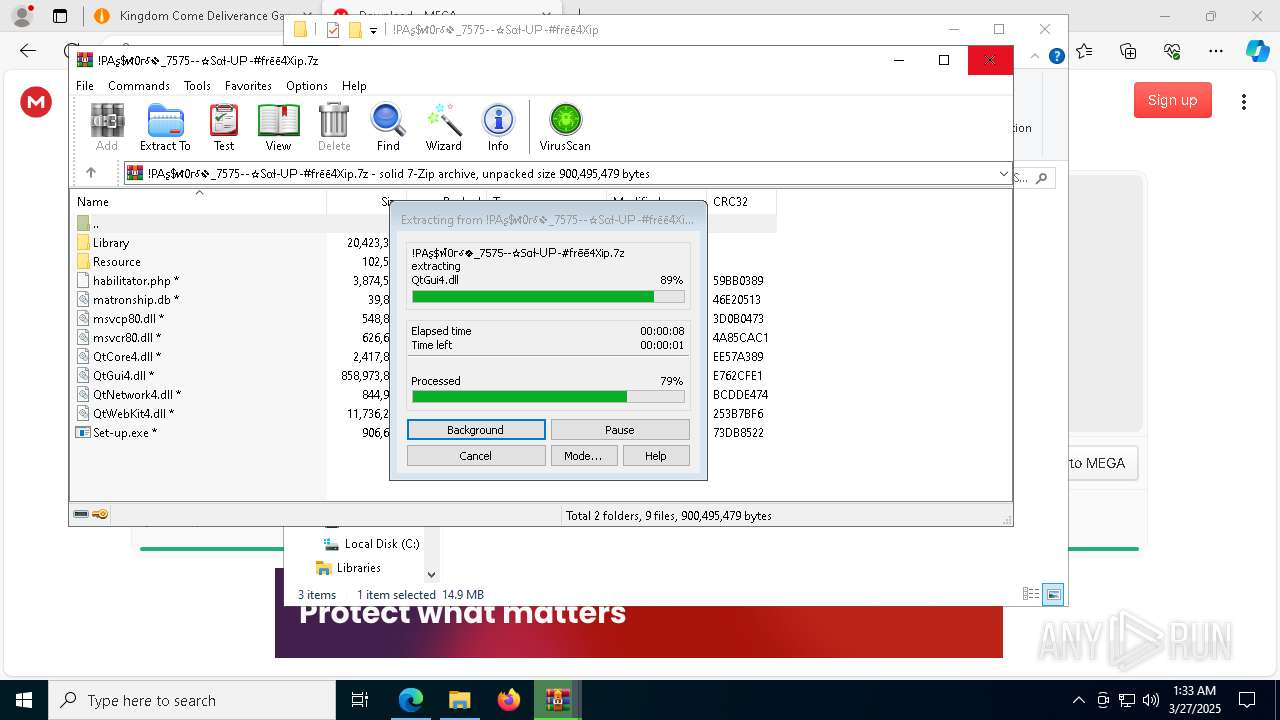This screenshot has height=720, width=1280.
Task: Launch the Wizard tool icon
Action: click(x=443, y=127)
